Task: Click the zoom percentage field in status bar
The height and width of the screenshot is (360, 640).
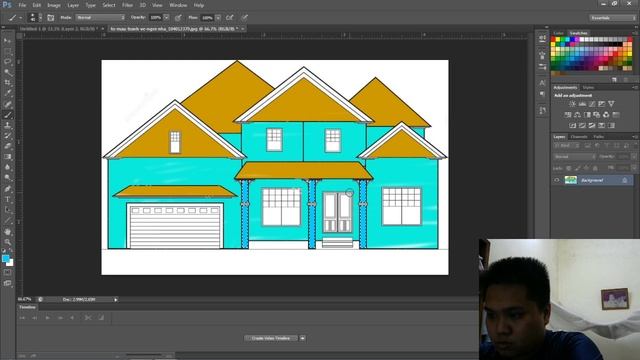Action: pos(24,299)
